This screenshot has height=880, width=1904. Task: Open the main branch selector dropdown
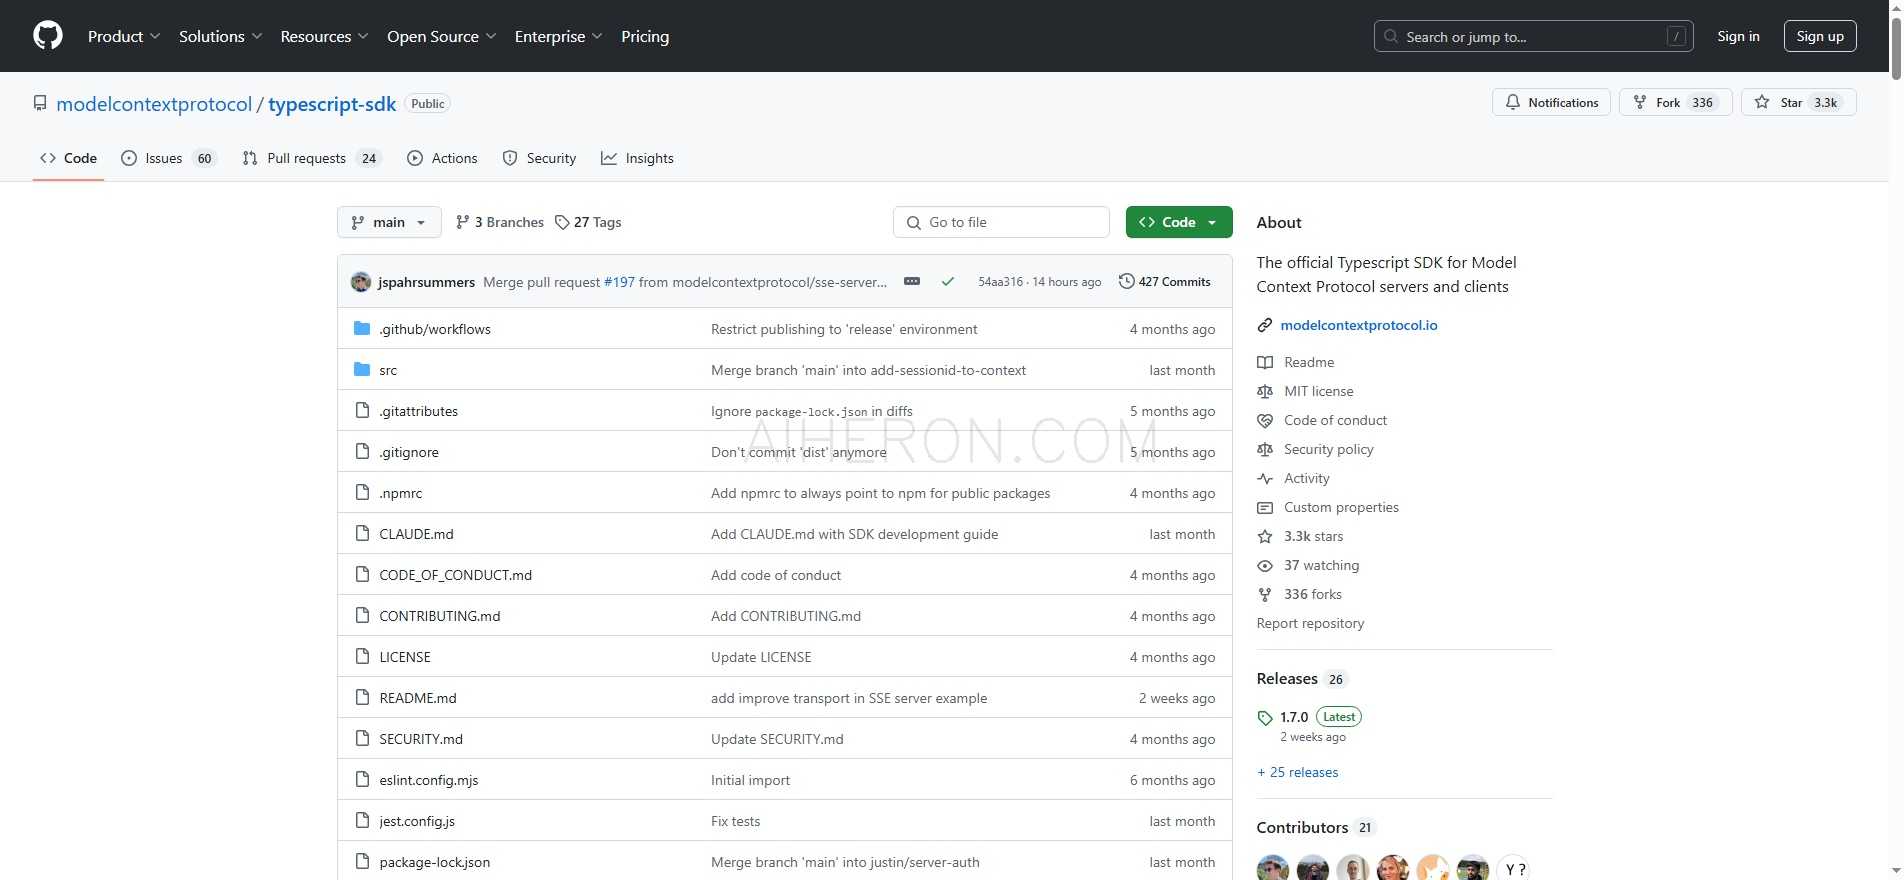coord(389,222)
